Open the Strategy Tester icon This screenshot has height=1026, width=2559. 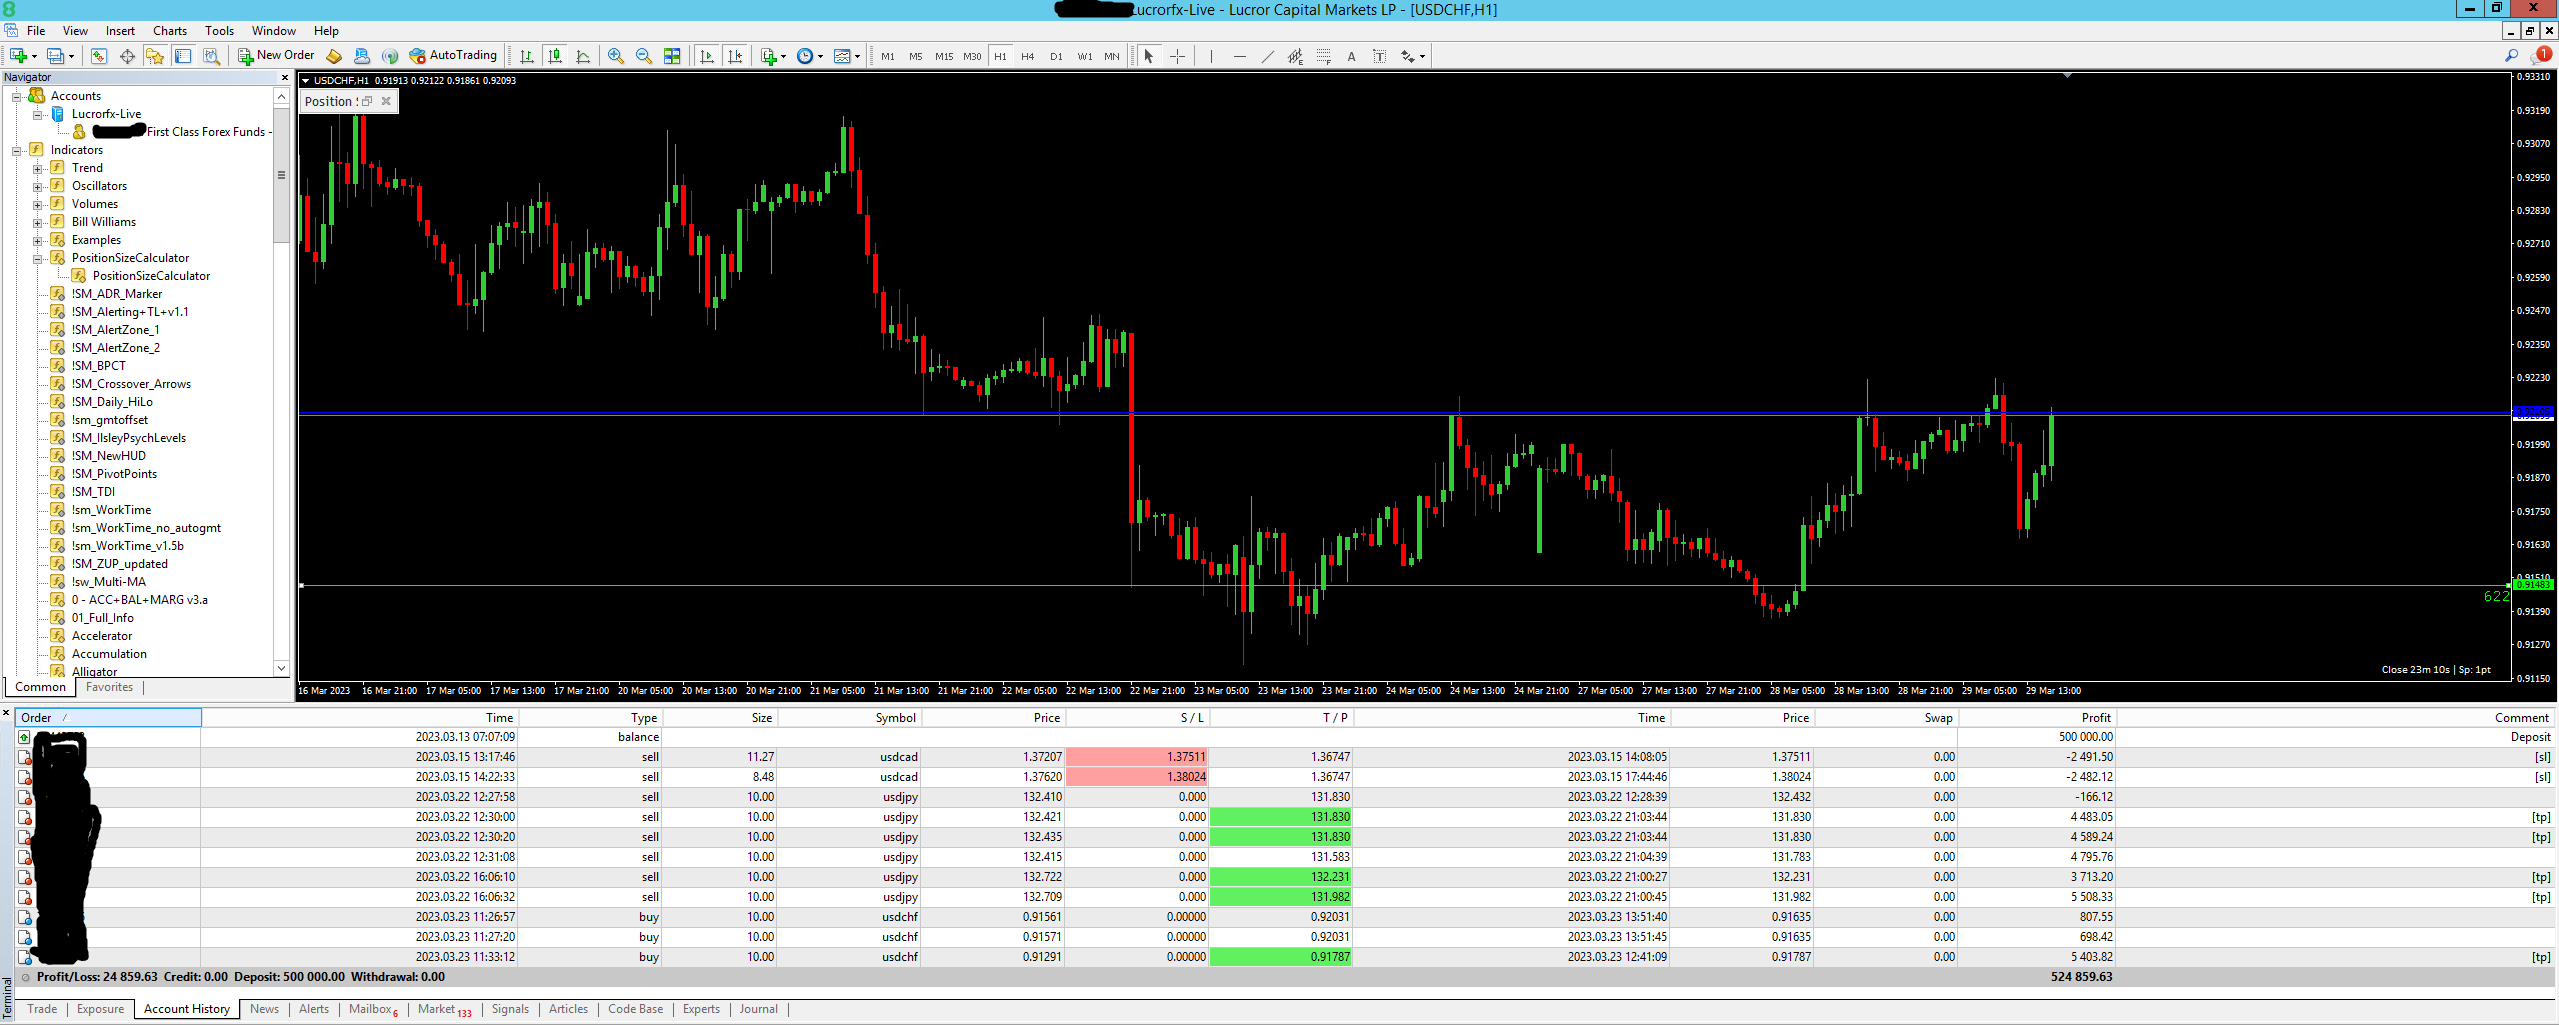click(x=211, y=56)
